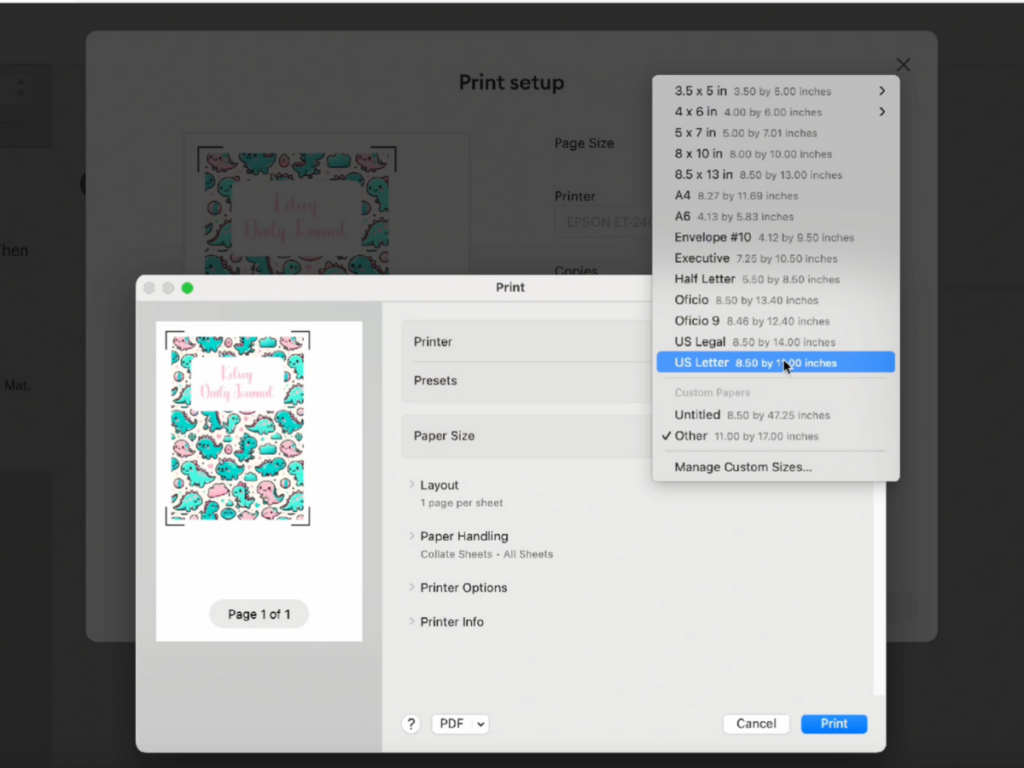1024x768 pixels.
Task: Select Oficio 9 paper size
Action: point(775,321)
